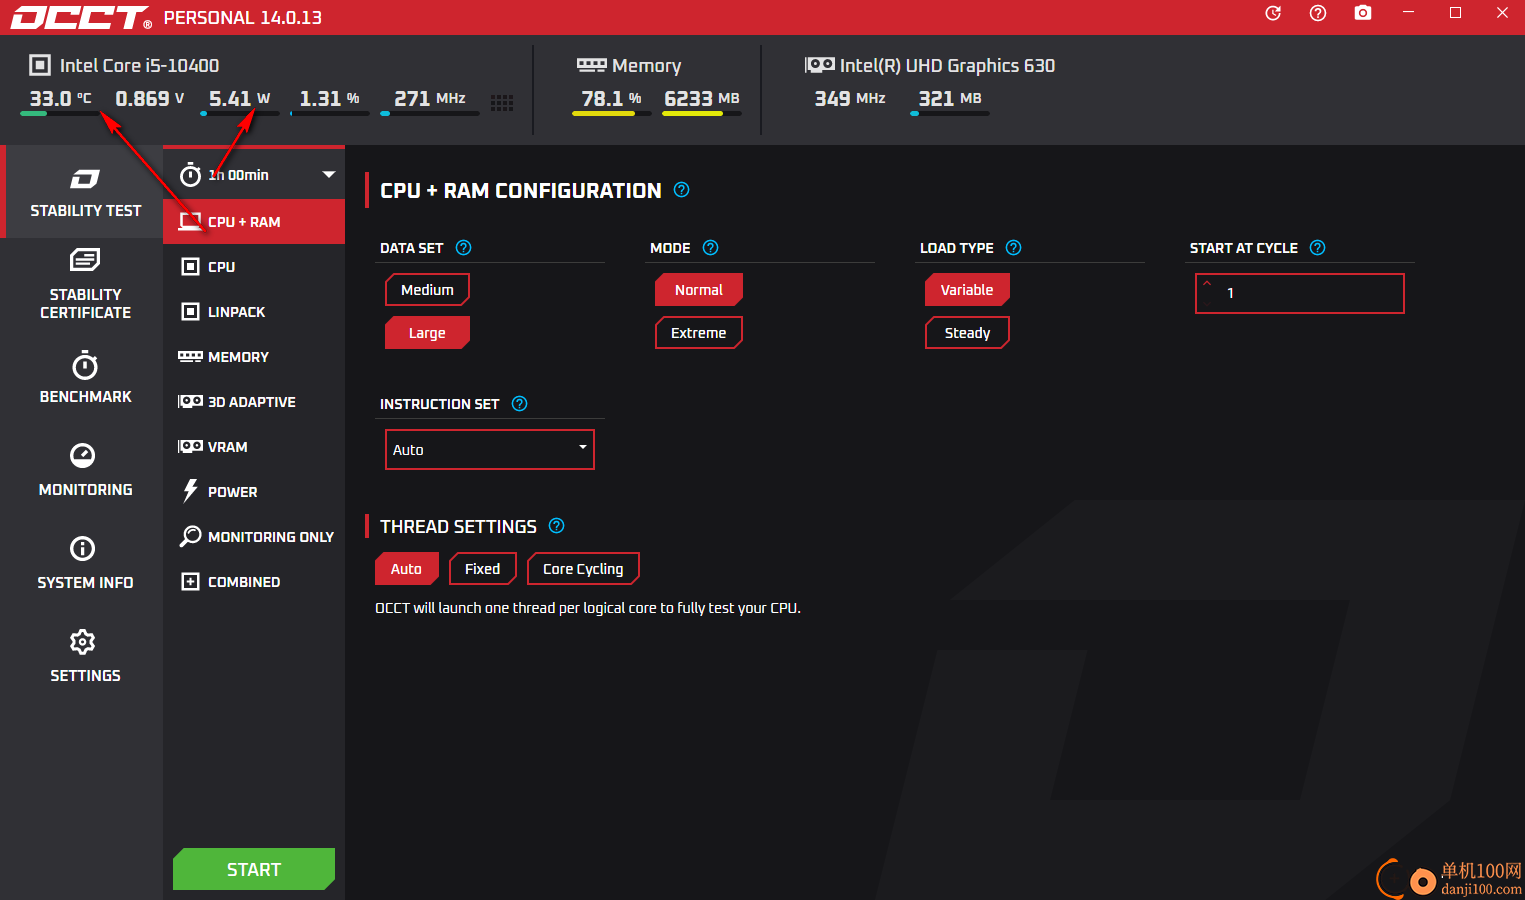Switch to the Monitoring section

85,470
